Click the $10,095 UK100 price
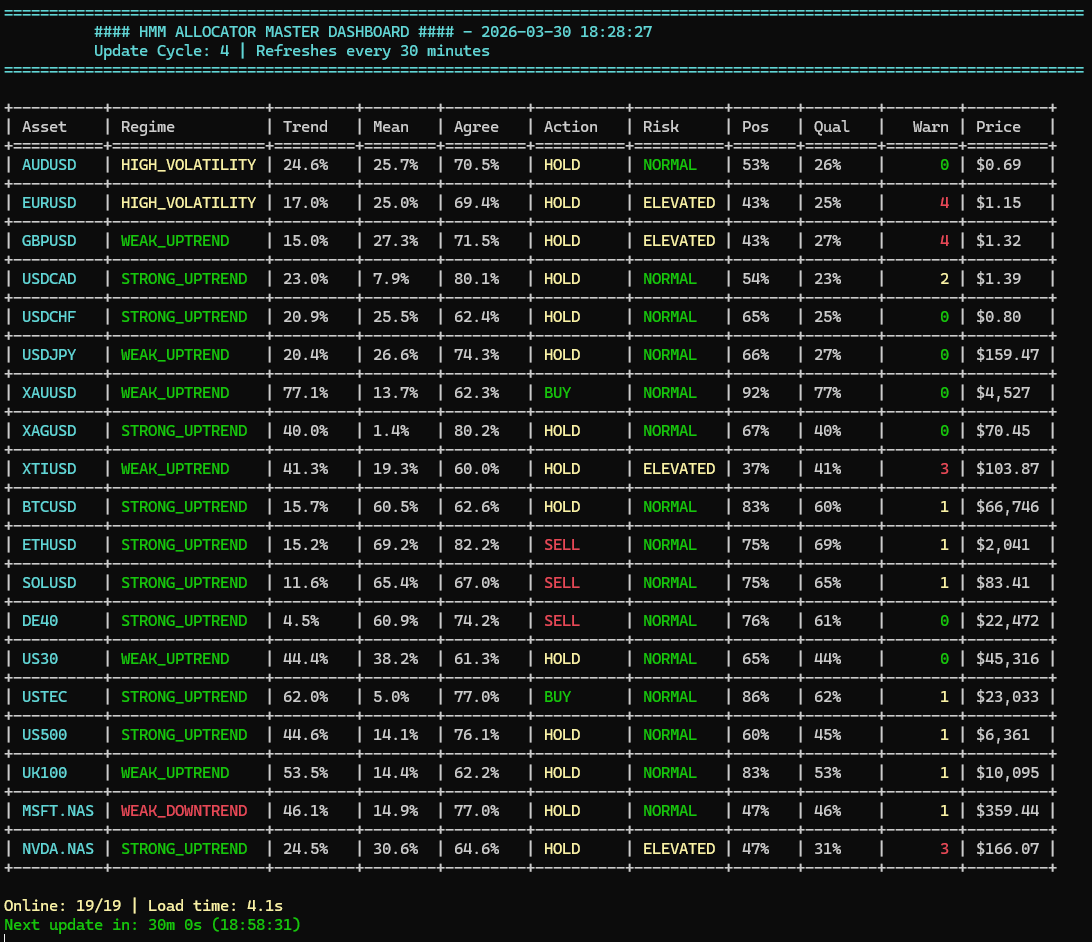 1007,773
